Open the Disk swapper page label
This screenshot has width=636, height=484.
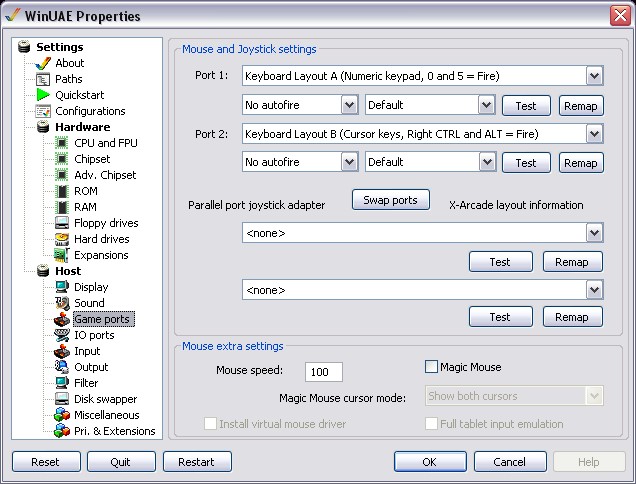106,399
